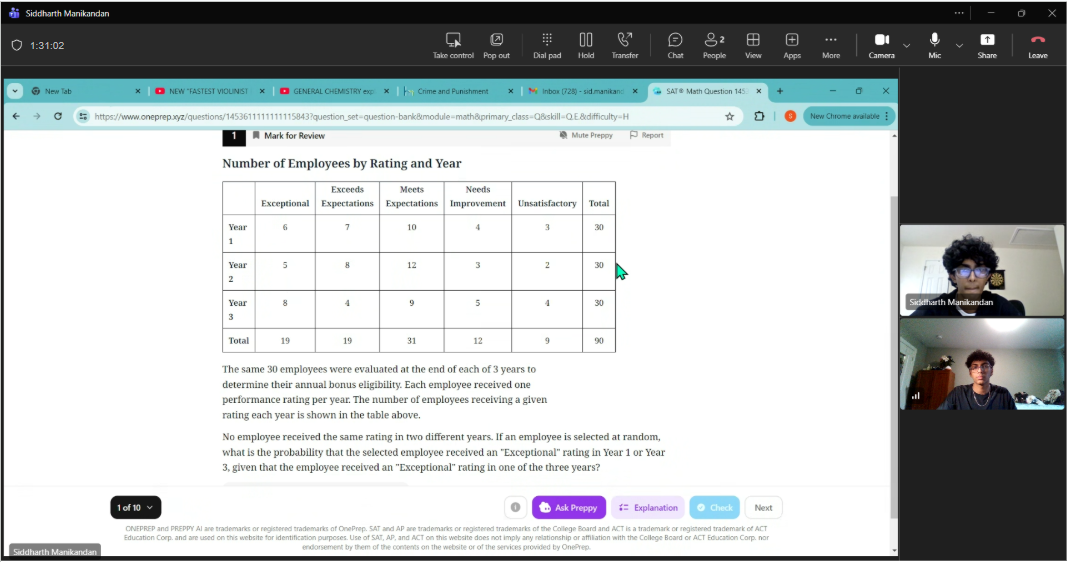
Task: Reload the oneprep page
Action: tap(58, 116)
